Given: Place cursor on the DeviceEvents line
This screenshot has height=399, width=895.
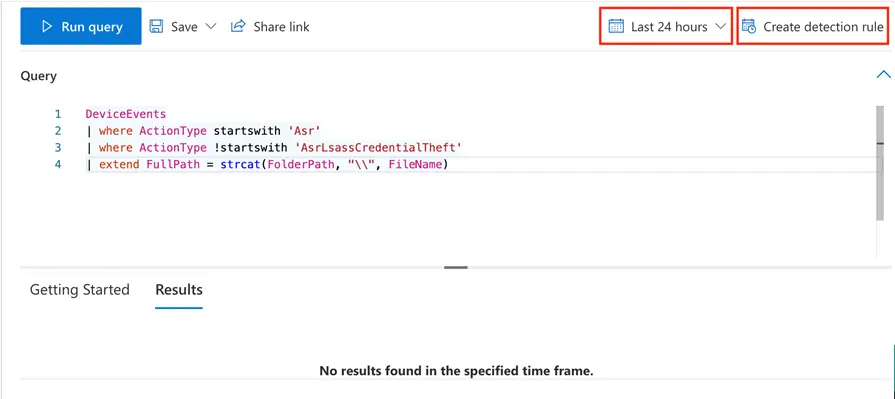Looking at the screenshot, I should [x=126, y=114].
